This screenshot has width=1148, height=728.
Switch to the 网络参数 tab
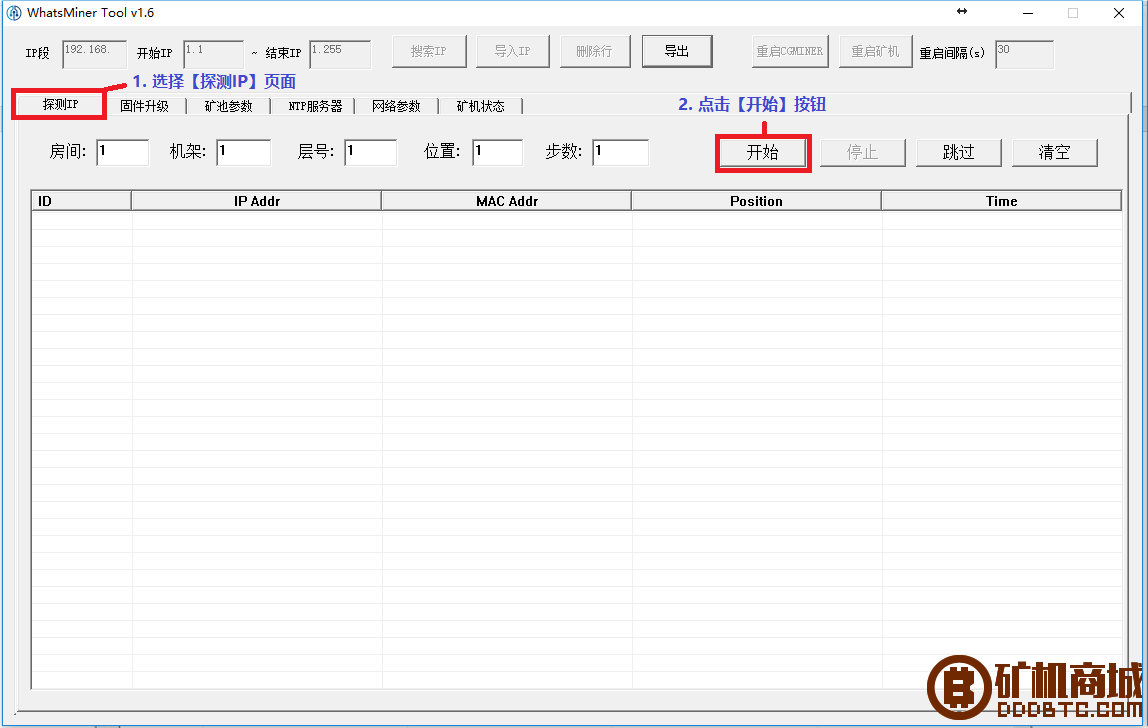(396, 106)
